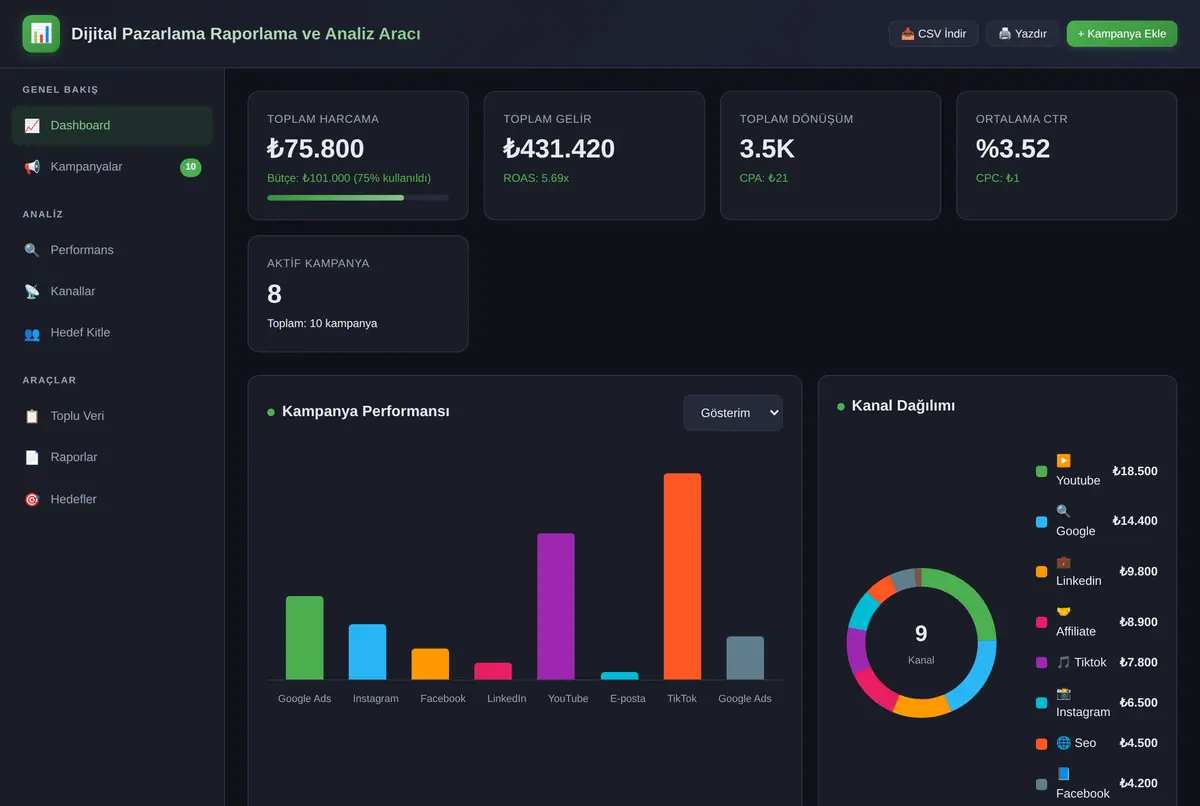Select the purple YouTube bar in chart

coord(556,607)
